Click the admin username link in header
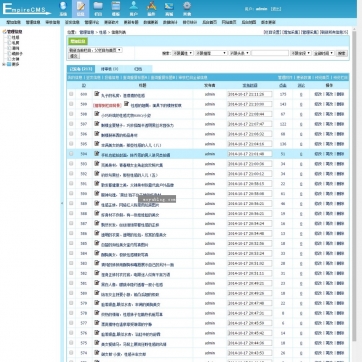The height and width of the screenshot is (362, 362). pyautogui.click(x=261, y=9)
